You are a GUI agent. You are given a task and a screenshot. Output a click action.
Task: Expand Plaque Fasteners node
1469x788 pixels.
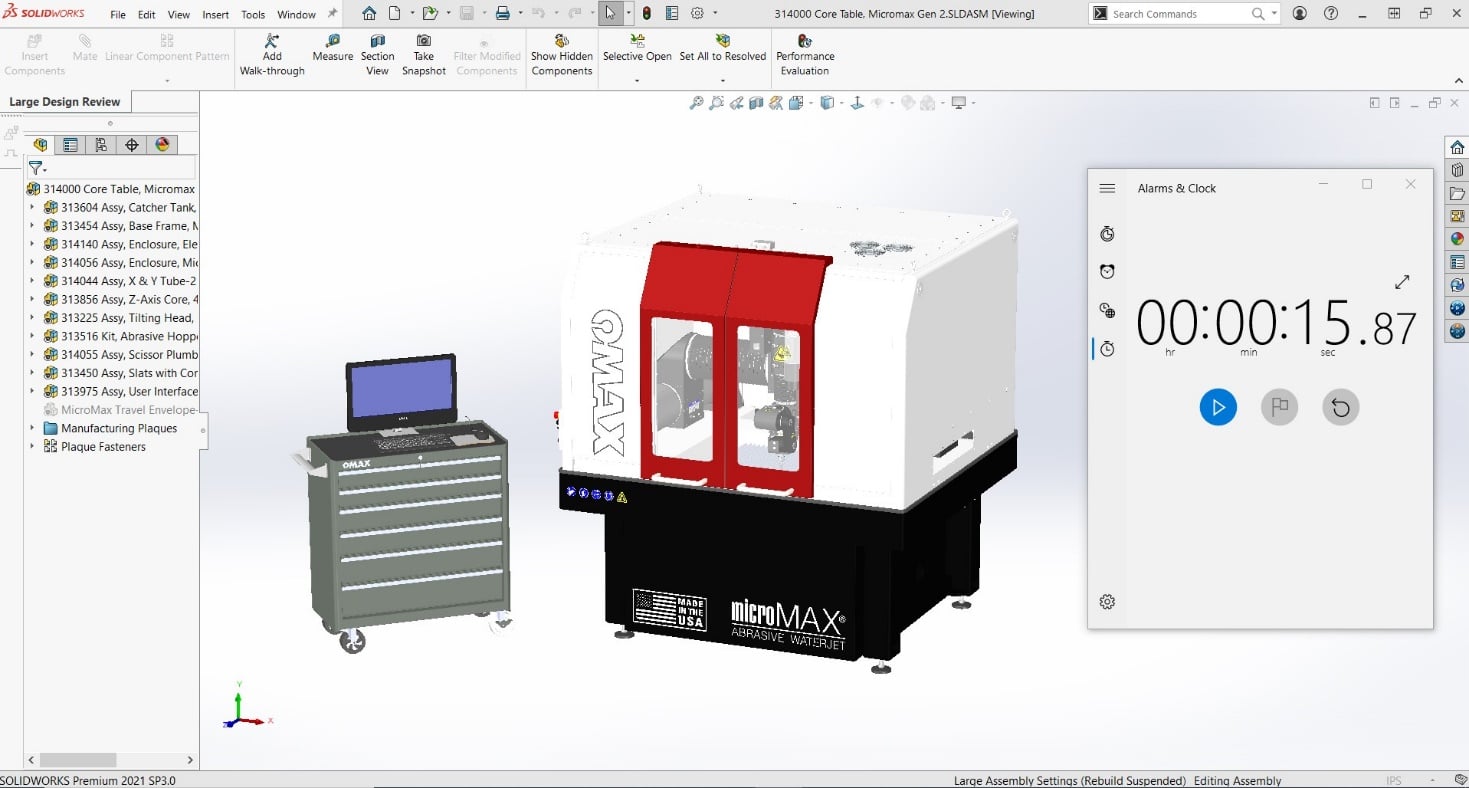click(32, 447)
